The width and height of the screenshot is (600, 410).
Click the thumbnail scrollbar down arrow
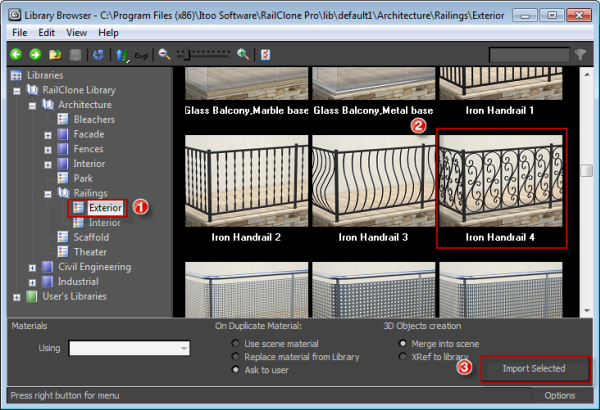pos(587,311)
